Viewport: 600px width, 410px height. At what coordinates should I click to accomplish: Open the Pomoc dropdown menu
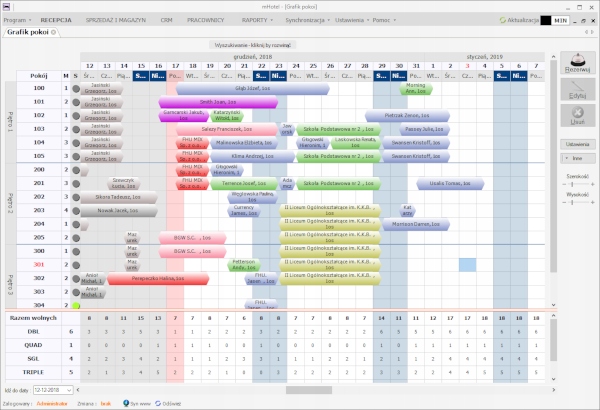(x=384, y=20)
